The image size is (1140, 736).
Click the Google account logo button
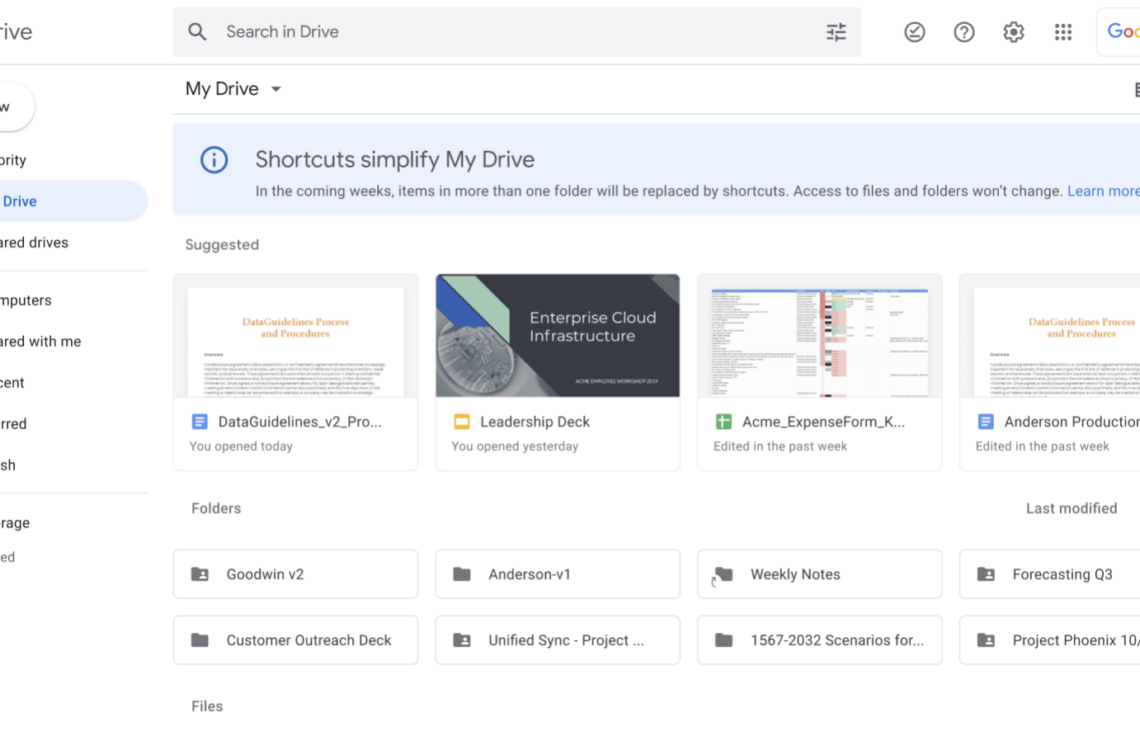point(1119,32)
